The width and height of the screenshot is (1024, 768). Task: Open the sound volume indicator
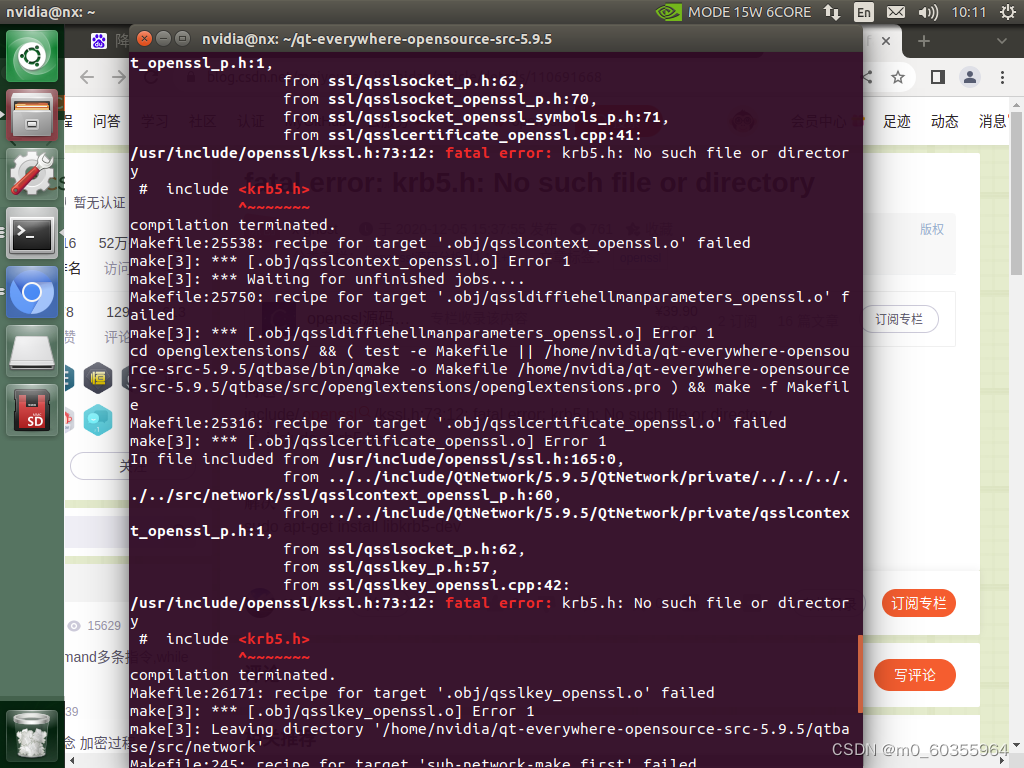click(927, 12)
